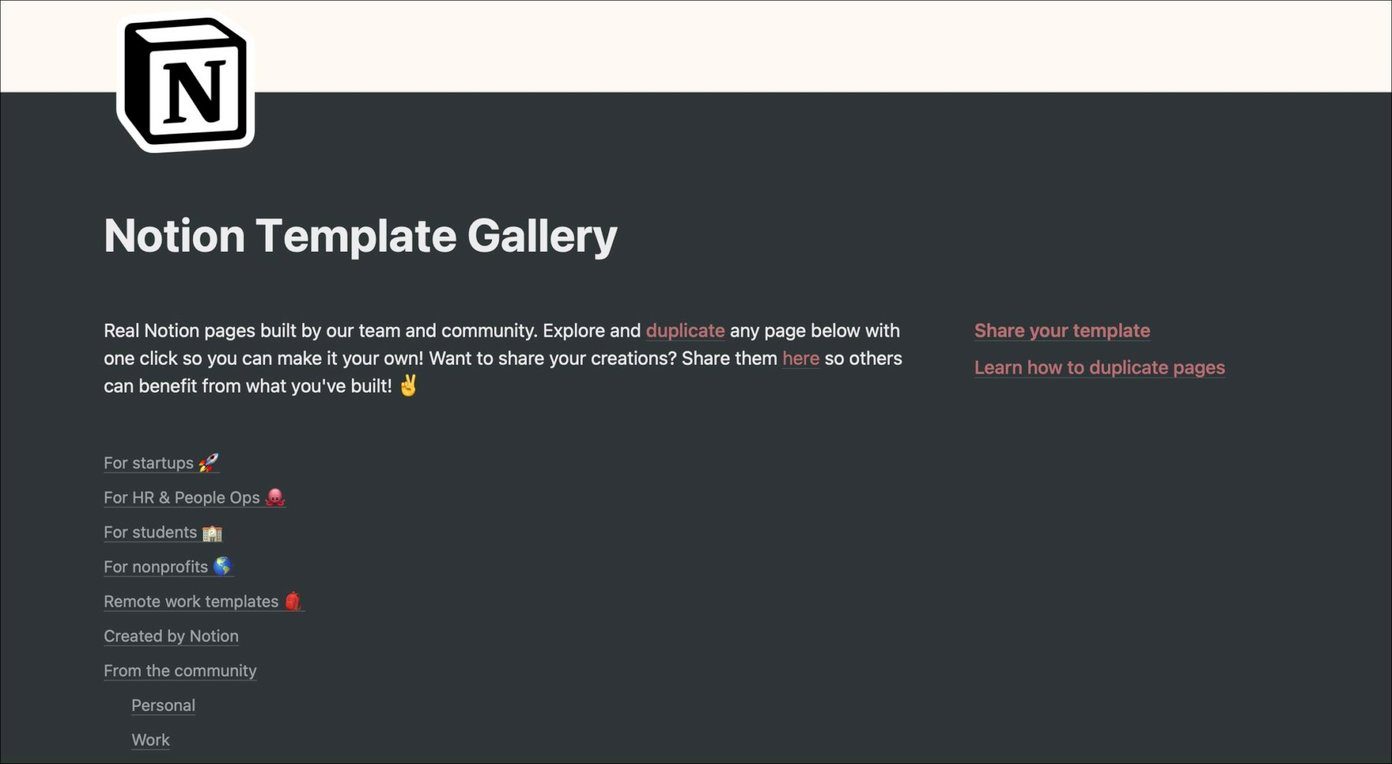
Task: Go to the 'For startups' section link
Action: [149, 463]
